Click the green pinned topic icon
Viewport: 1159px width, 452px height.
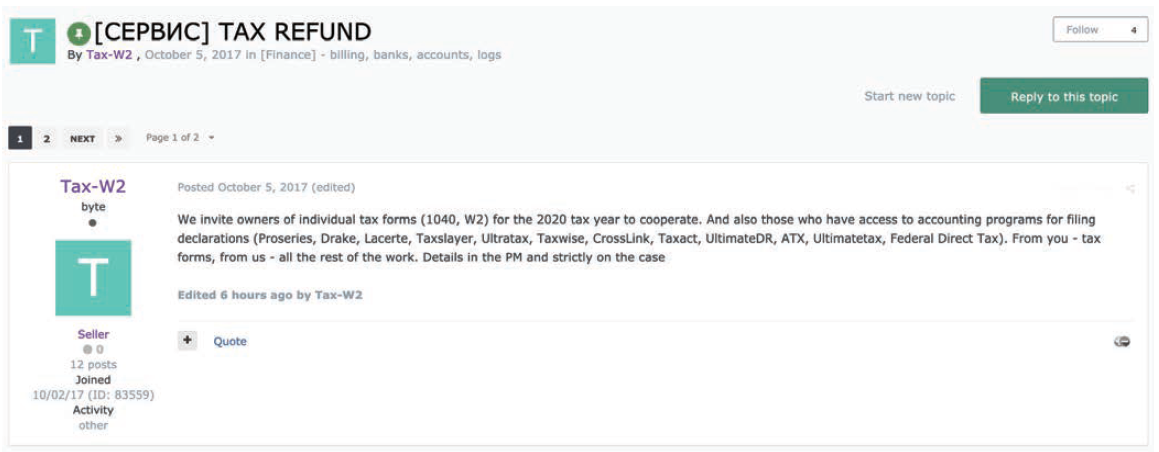79,32
